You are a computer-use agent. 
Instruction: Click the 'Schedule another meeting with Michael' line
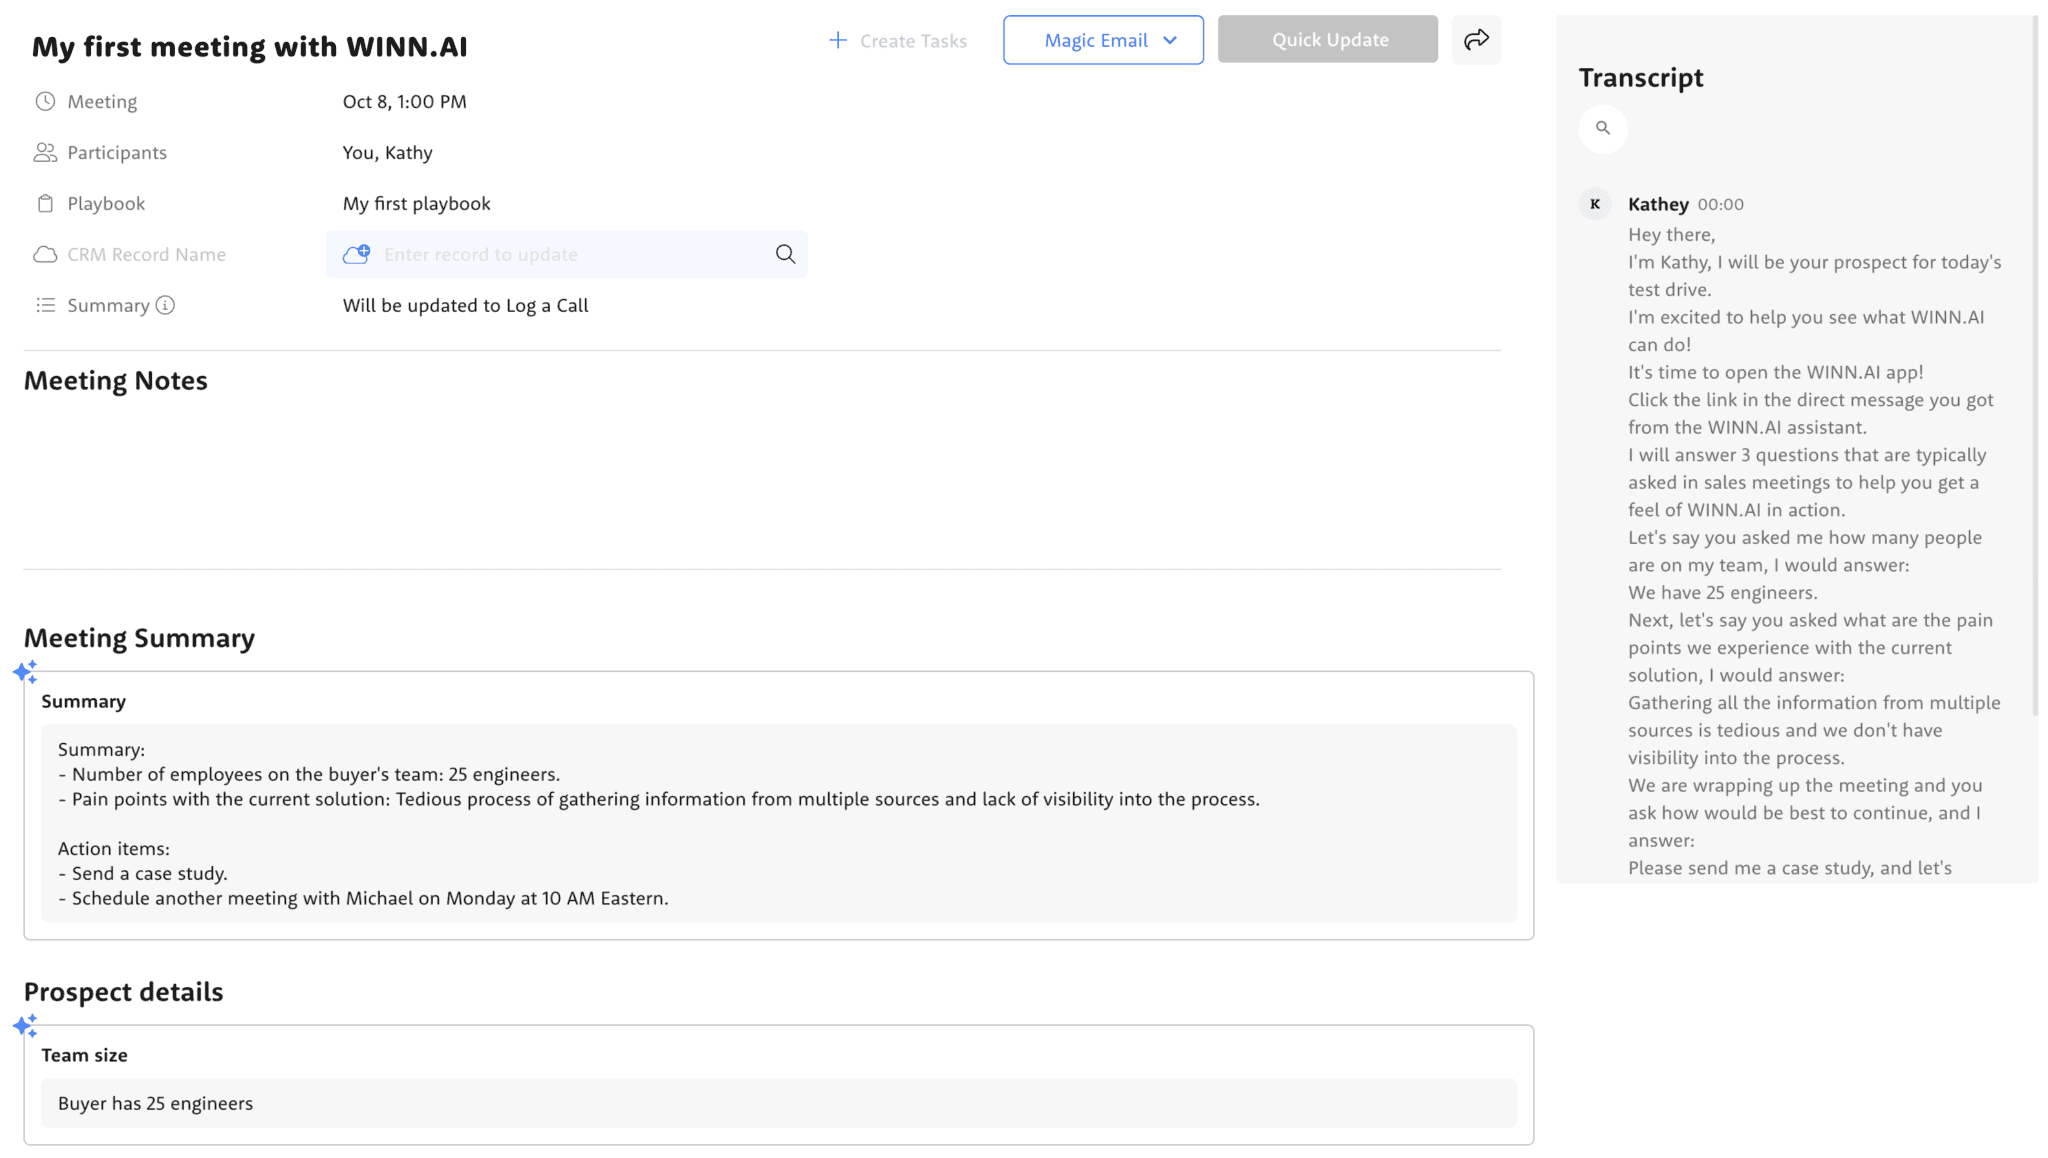(363, 898)
